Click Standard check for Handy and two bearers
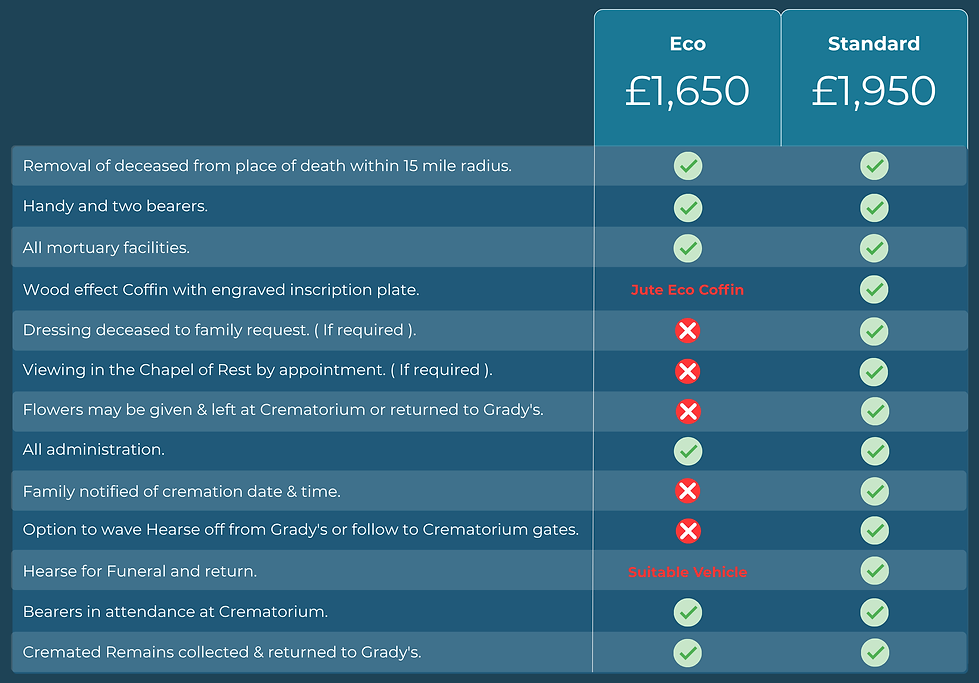This screenshot has width=979, height=683. coord(874,207)
